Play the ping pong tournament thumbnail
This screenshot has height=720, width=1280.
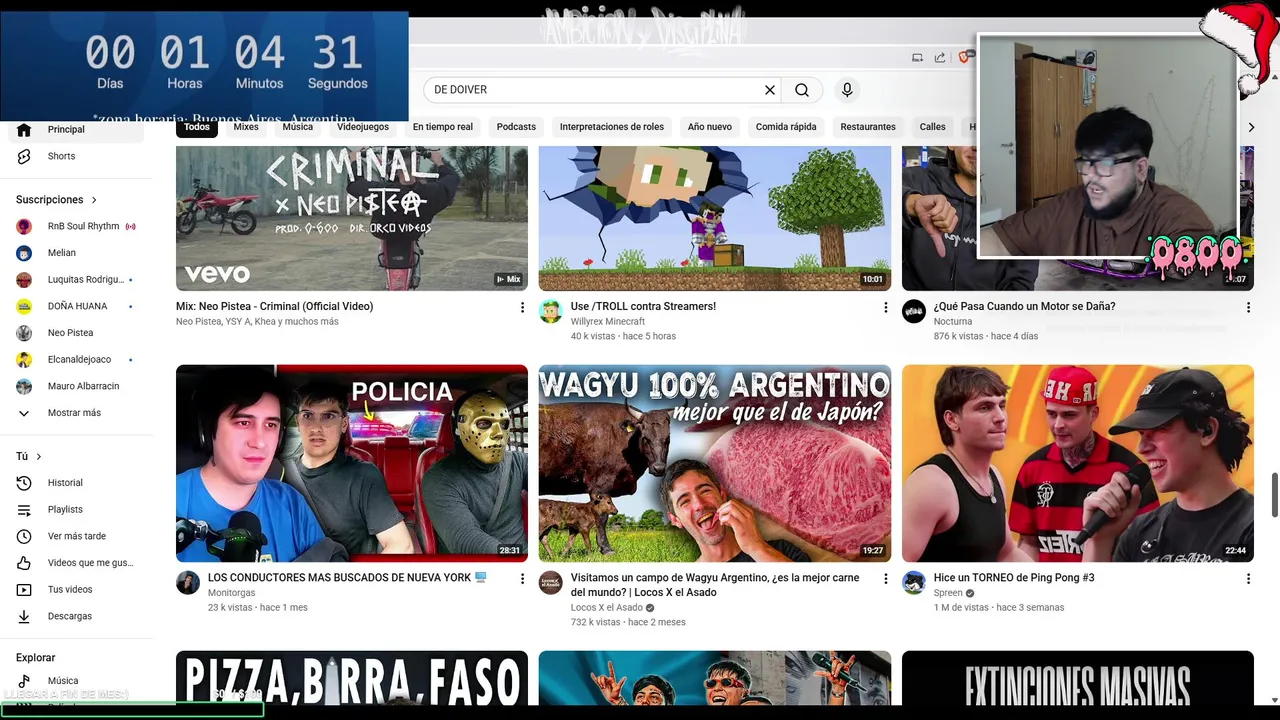[1078, 463]
